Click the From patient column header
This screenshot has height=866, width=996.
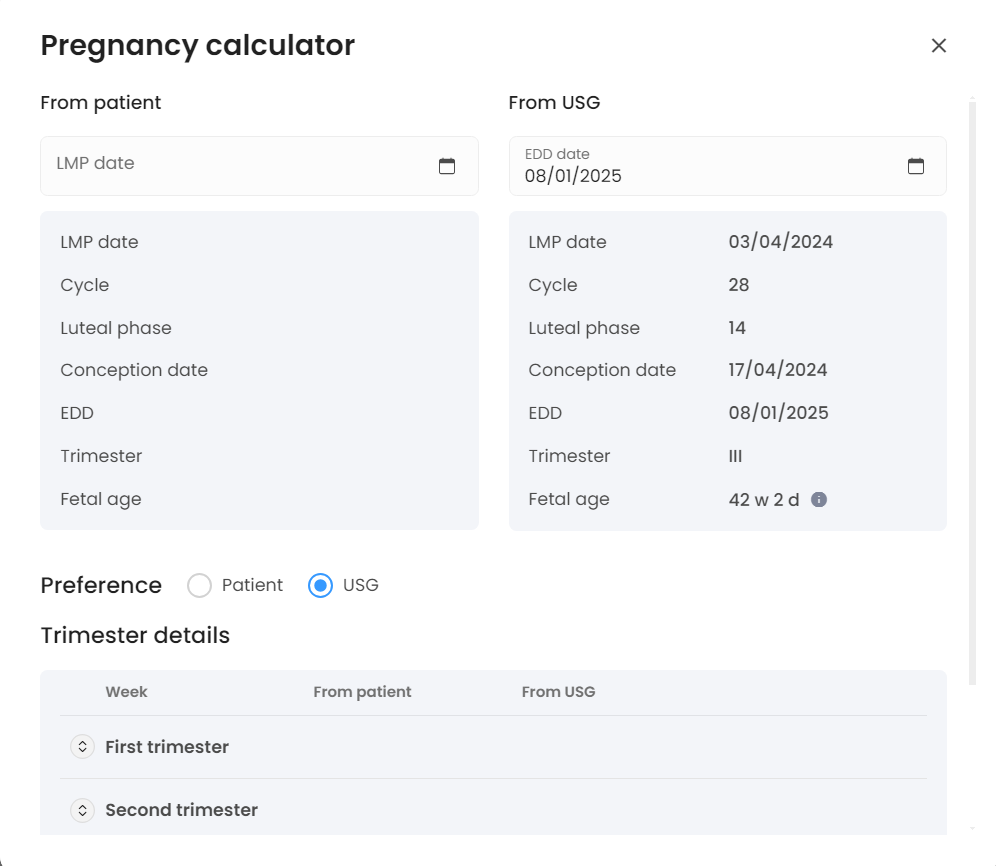click(x=362, y=692)
